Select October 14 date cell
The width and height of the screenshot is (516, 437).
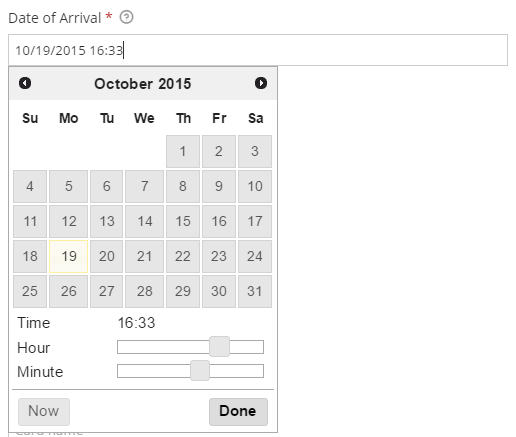point(145,221)
